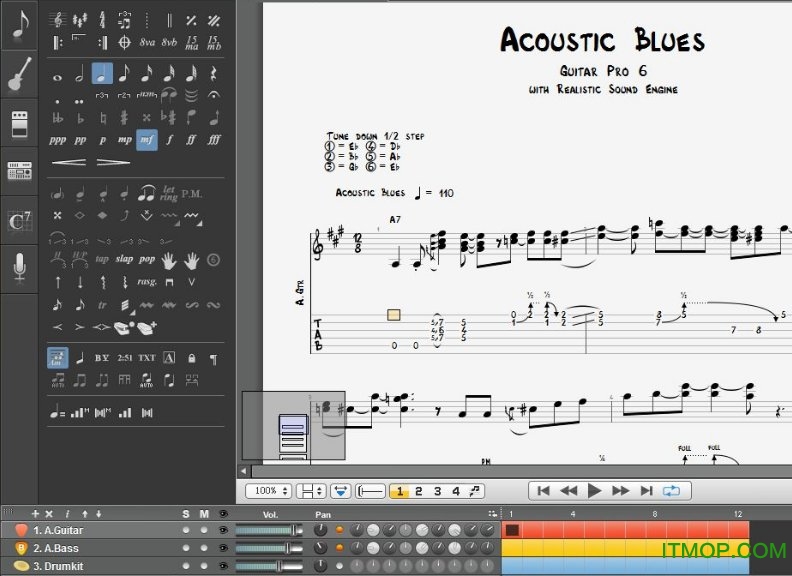Apply the pop technique
The image size is (792, 576).
(147, 259)
